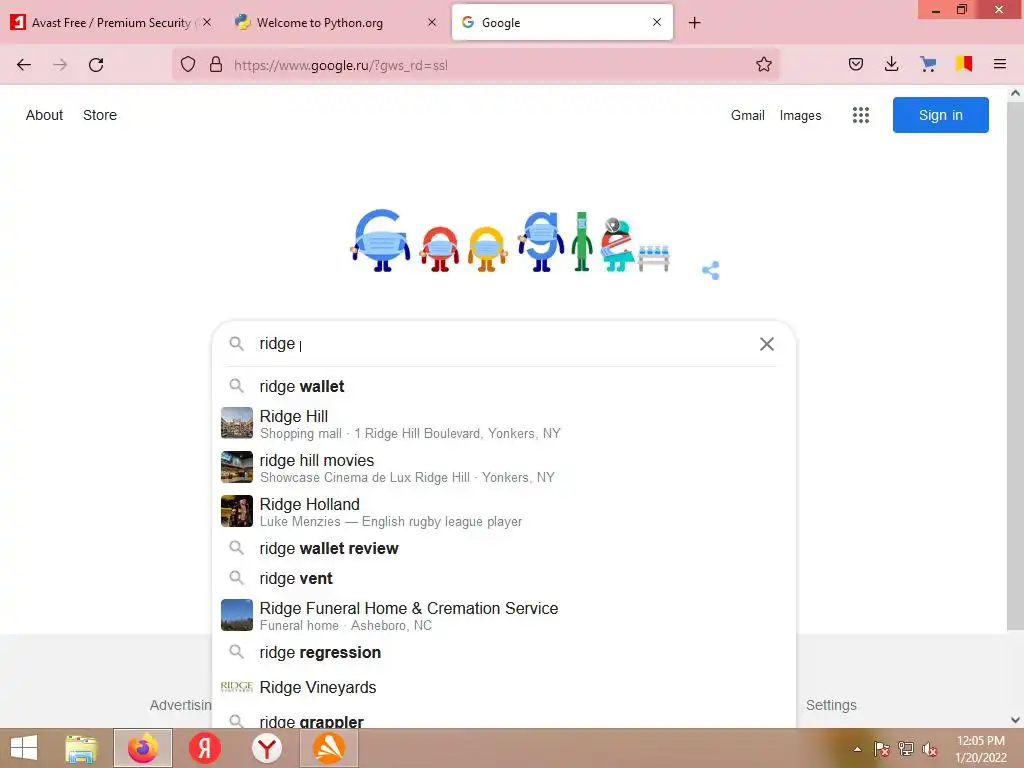Open a new browser tab
The width and height of the screenshot is (1024, 768).
694,23
